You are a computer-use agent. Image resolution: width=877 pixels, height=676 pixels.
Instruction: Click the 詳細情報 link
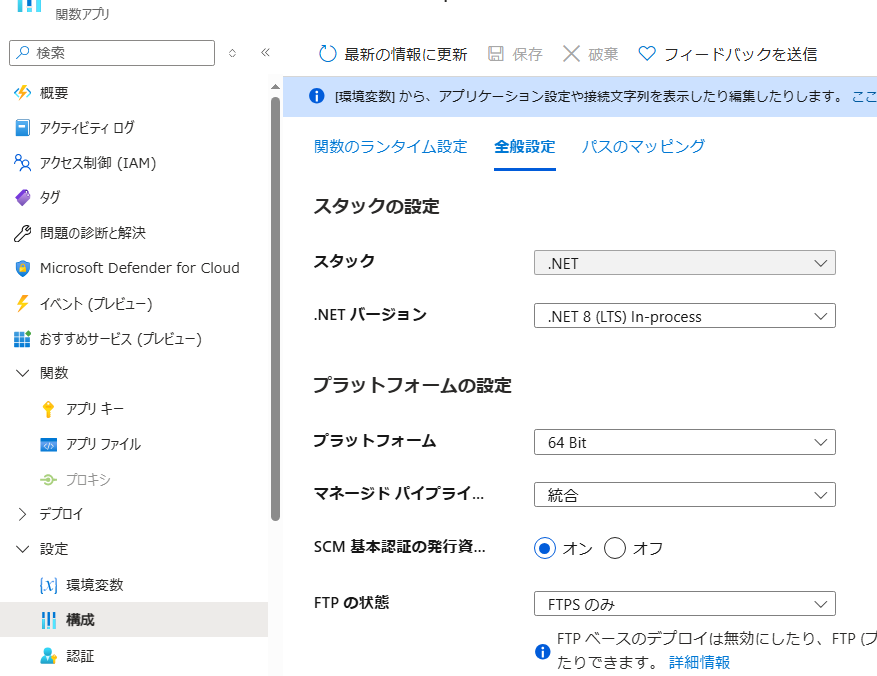(x=699, y=663)
